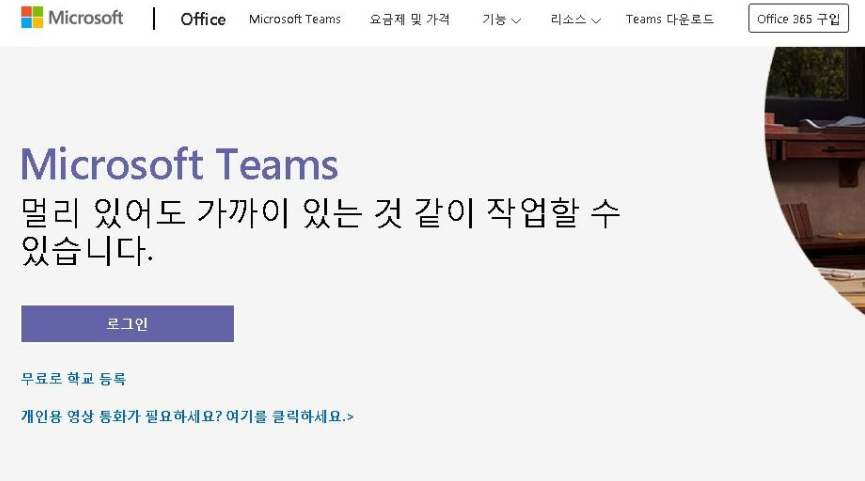Image resolution: width=865 pixels, height=481 pixels.
Task: Open Teams 다운로드 page
Action: (670, 19)
